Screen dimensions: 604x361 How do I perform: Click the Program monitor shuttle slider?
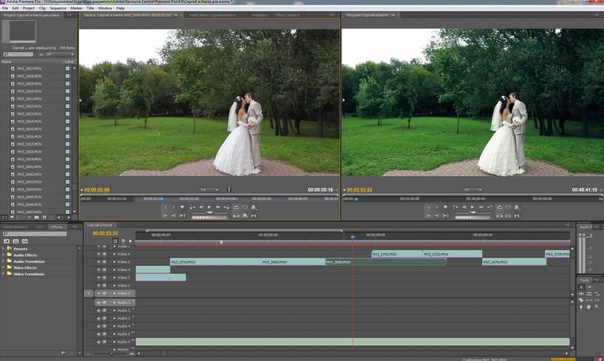[472, 213]
